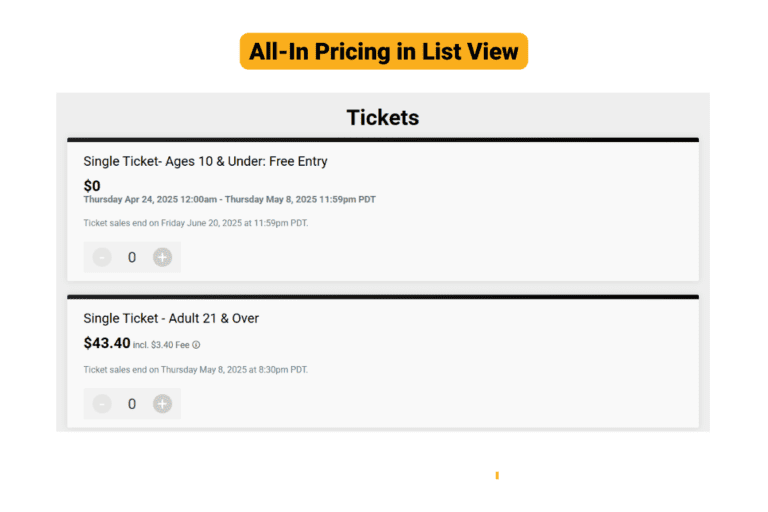Decrease quantity for the Free Entry ticket
The width and height of the screenshot is (768, 512).
[102, 257]
